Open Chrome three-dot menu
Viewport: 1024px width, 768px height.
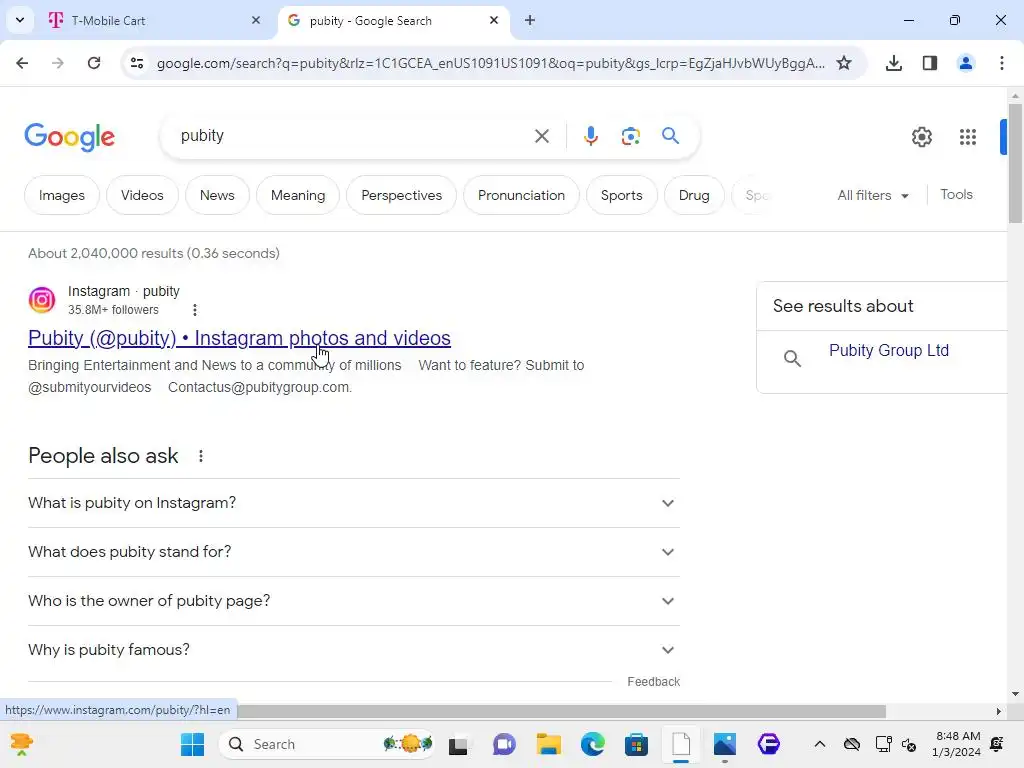[1001, 63]
